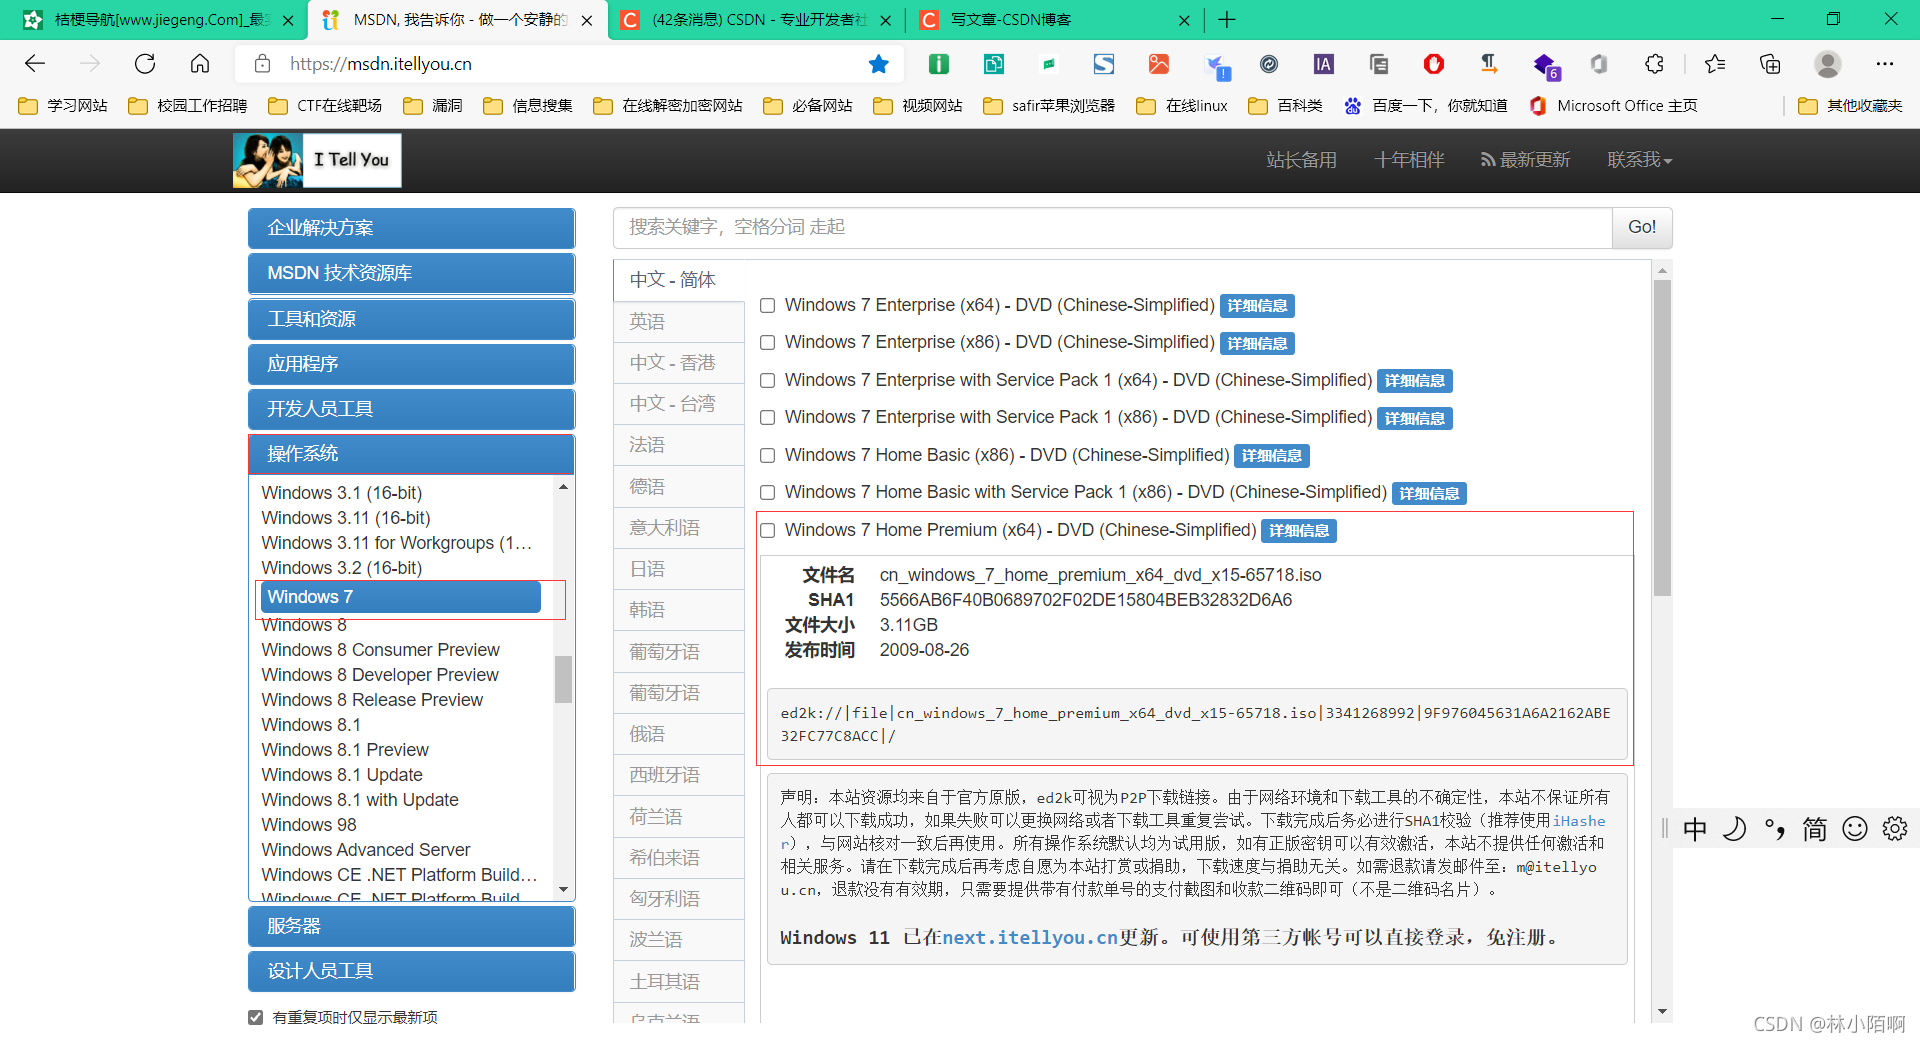Viewport: 1920px width, 1042px height.
Task: Switch to the 英语 language tab
Action: tap(679, 322)
